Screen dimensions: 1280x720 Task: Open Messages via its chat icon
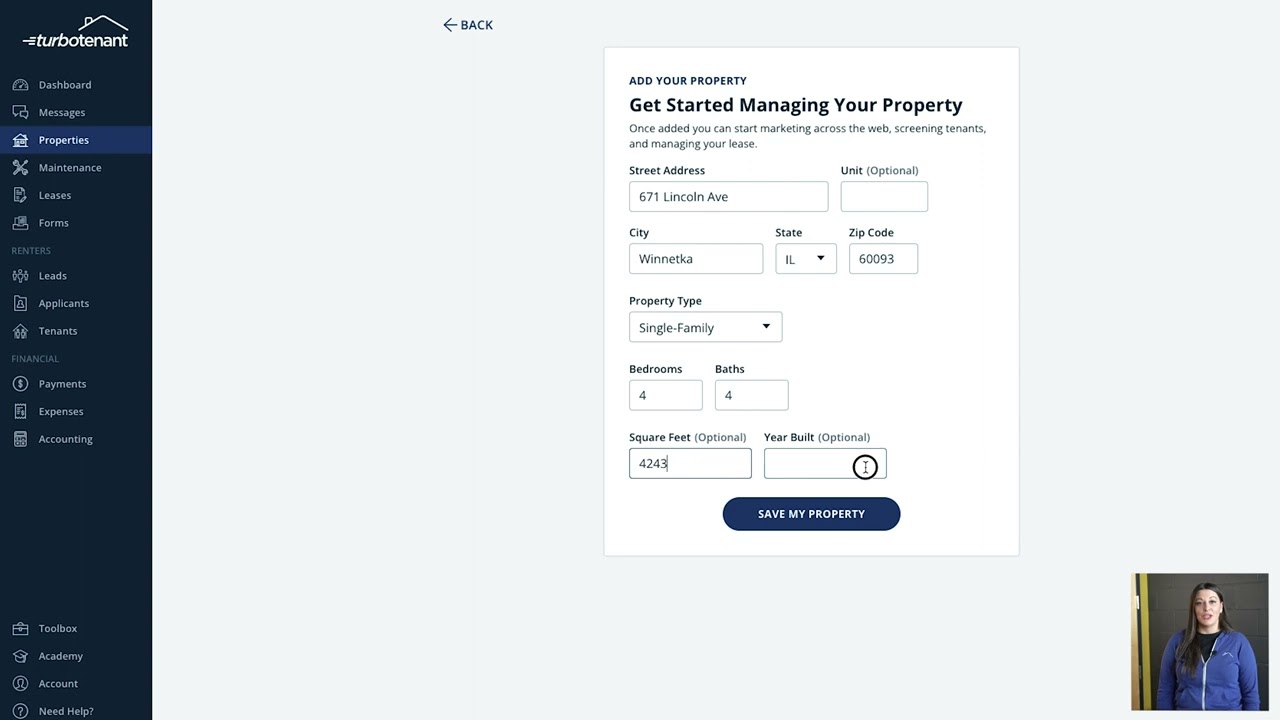[x=20, y=112]
